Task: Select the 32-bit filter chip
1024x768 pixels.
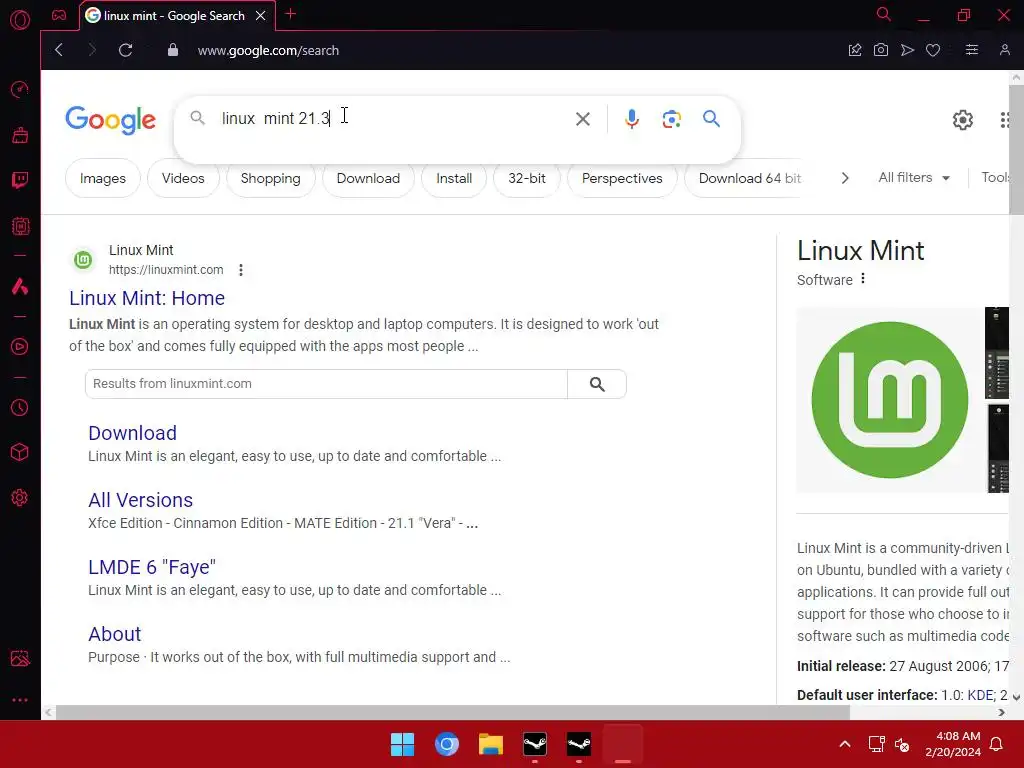Action: tap(527, 178)
